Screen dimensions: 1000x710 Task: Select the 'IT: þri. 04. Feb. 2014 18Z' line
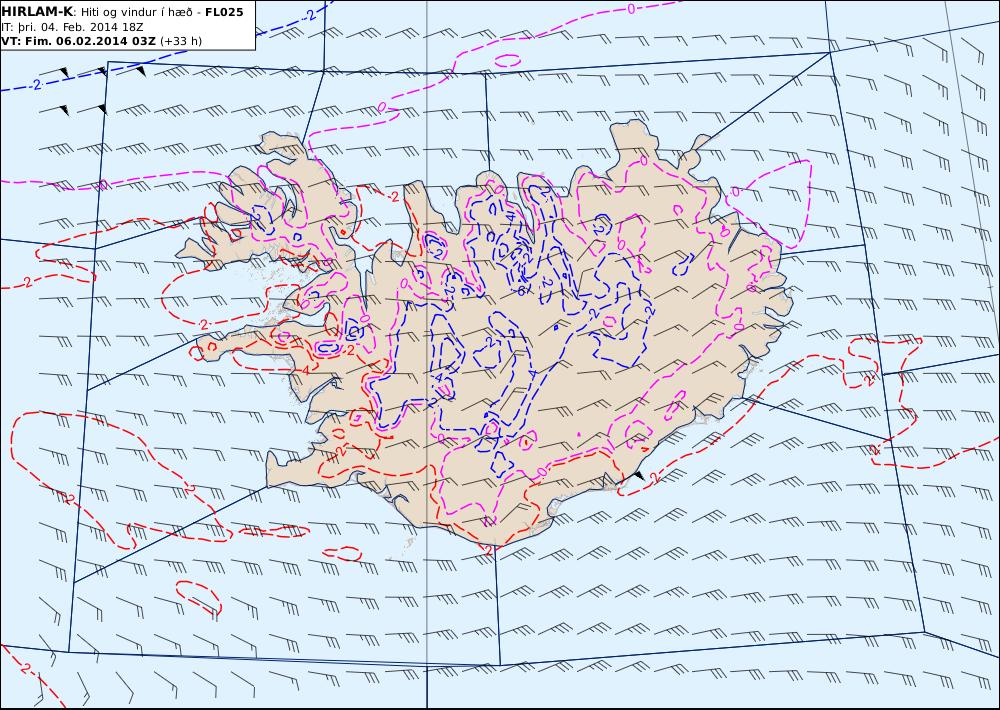pyautogui.click(x=72, y=27)
